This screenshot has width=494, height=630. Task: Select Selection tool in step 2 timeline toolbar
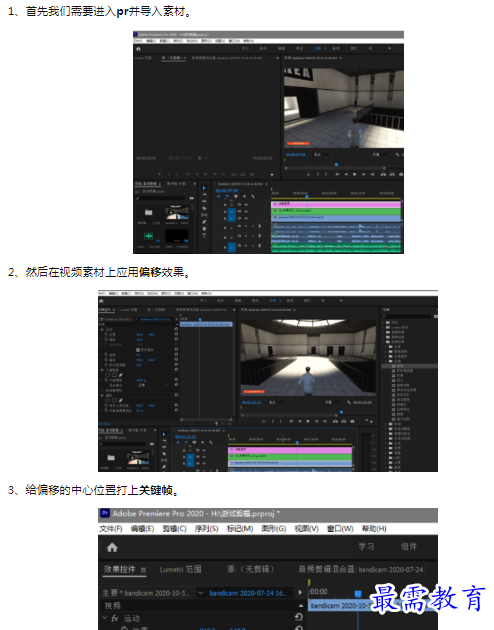coord(164,434)
